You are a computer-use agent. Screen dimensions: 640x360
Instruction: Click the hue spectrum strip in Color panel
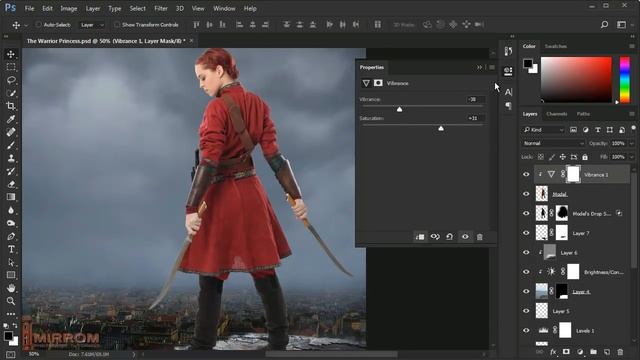point(624,80)
